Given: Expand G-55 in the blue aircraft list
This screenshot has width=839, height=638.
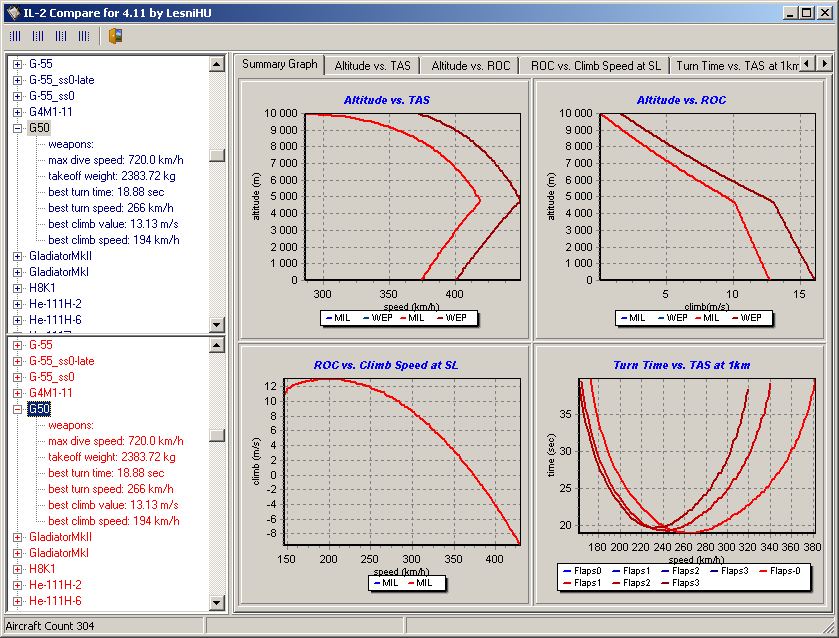Looking at the screenshot, I should [18, 64].
